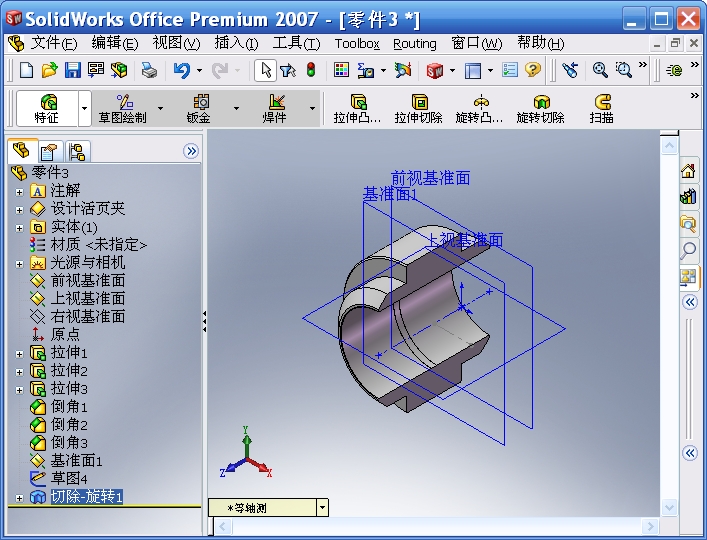
Task: Open the Toolbox menu
Action: pos(357,44)
